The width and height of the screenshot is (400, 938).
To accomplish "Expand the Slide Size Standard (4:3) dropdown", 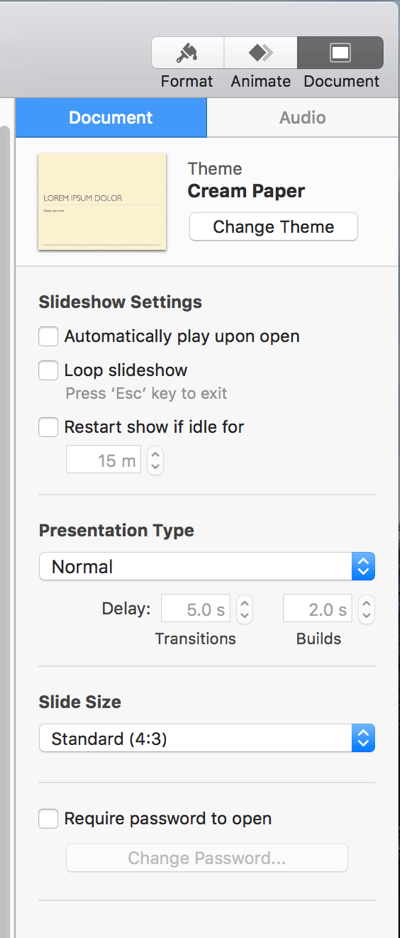I will 207,739.
